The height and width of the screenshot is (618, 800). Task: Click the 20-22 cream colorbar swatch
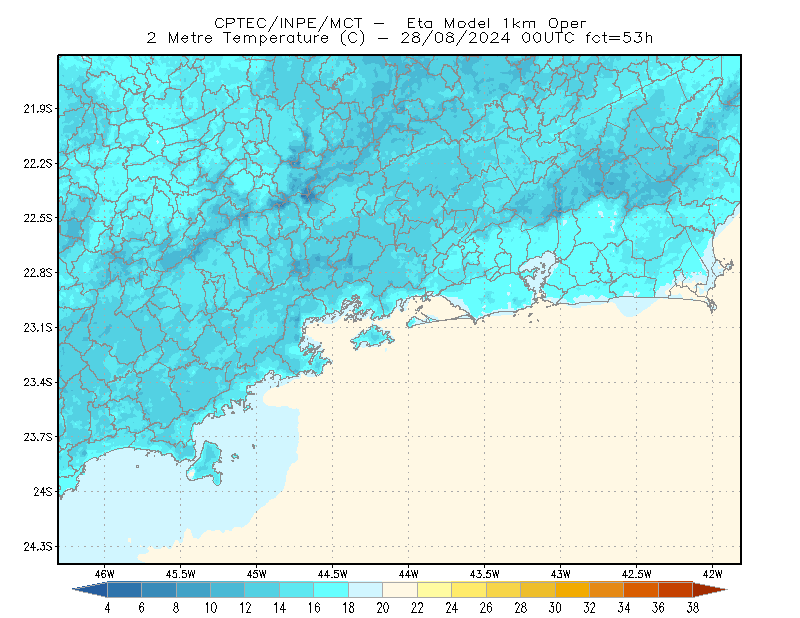point(400,590)
